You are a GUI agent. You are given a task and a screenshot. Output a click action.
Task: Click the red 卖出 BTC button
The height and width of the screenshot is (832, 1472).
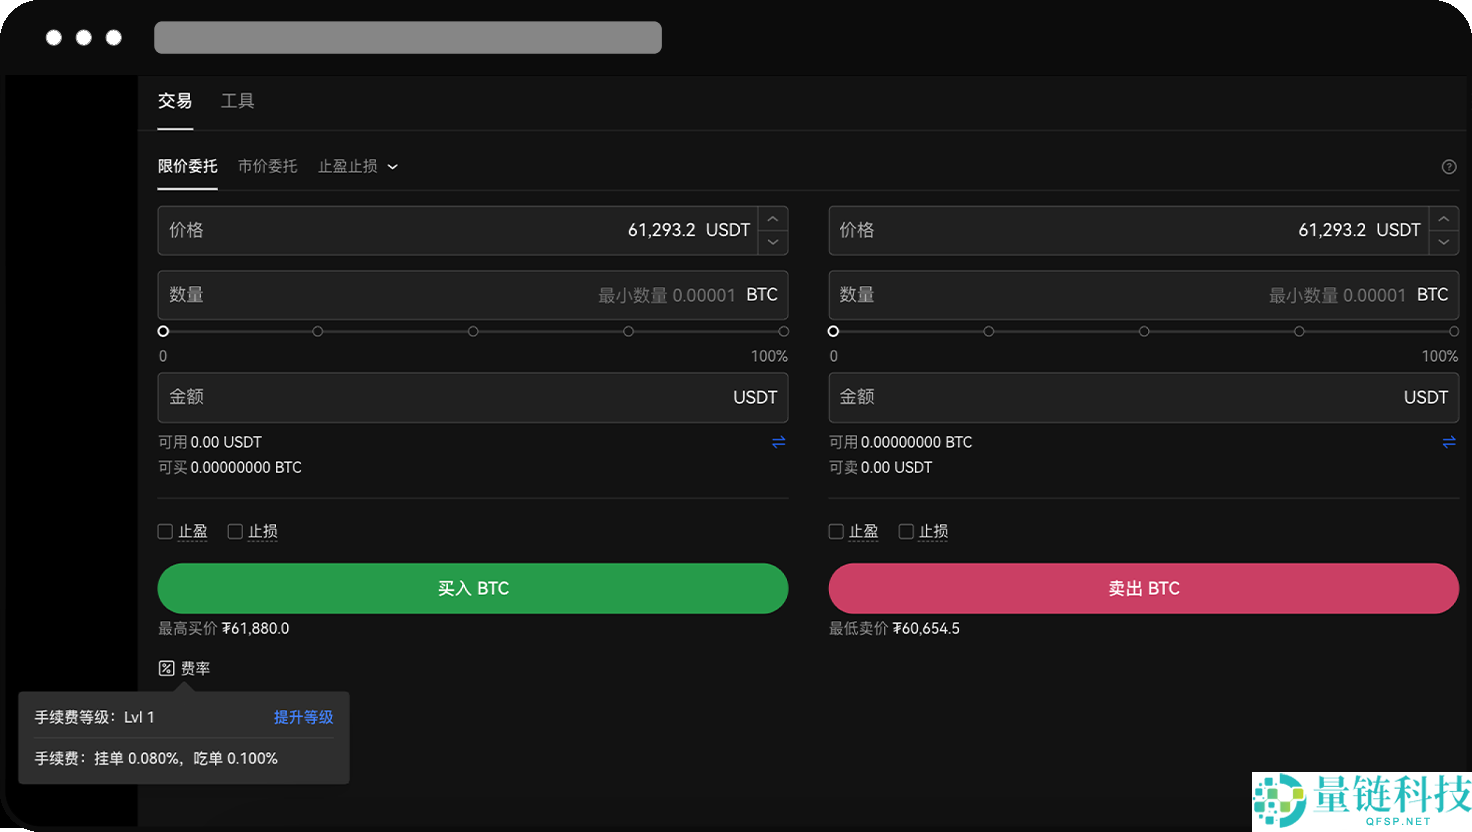1143,588
